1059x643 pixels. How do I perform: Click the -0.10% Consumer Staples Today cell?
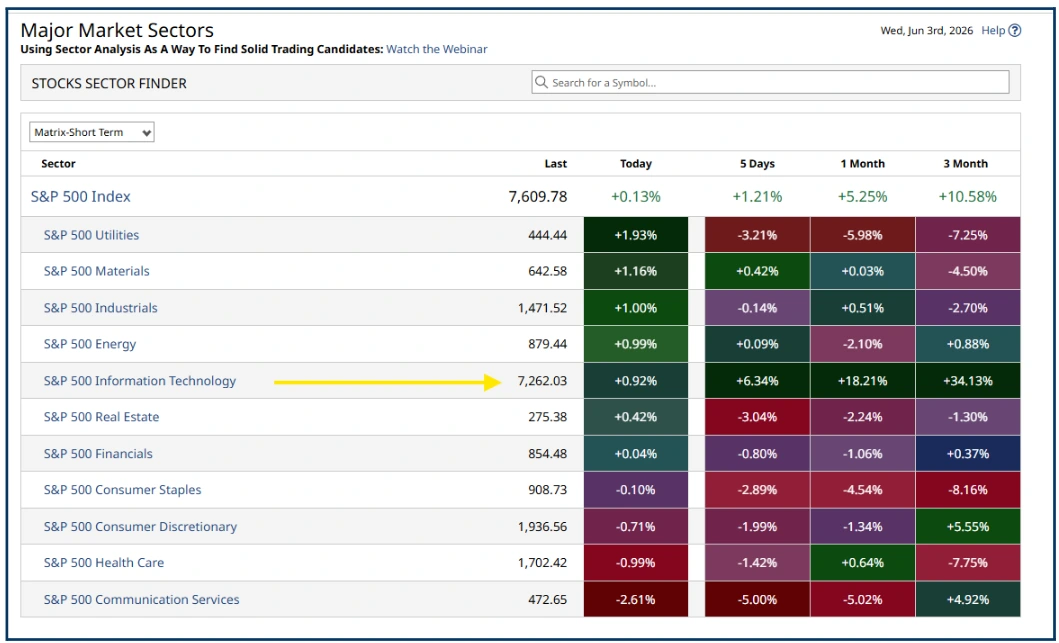point(636,490)
